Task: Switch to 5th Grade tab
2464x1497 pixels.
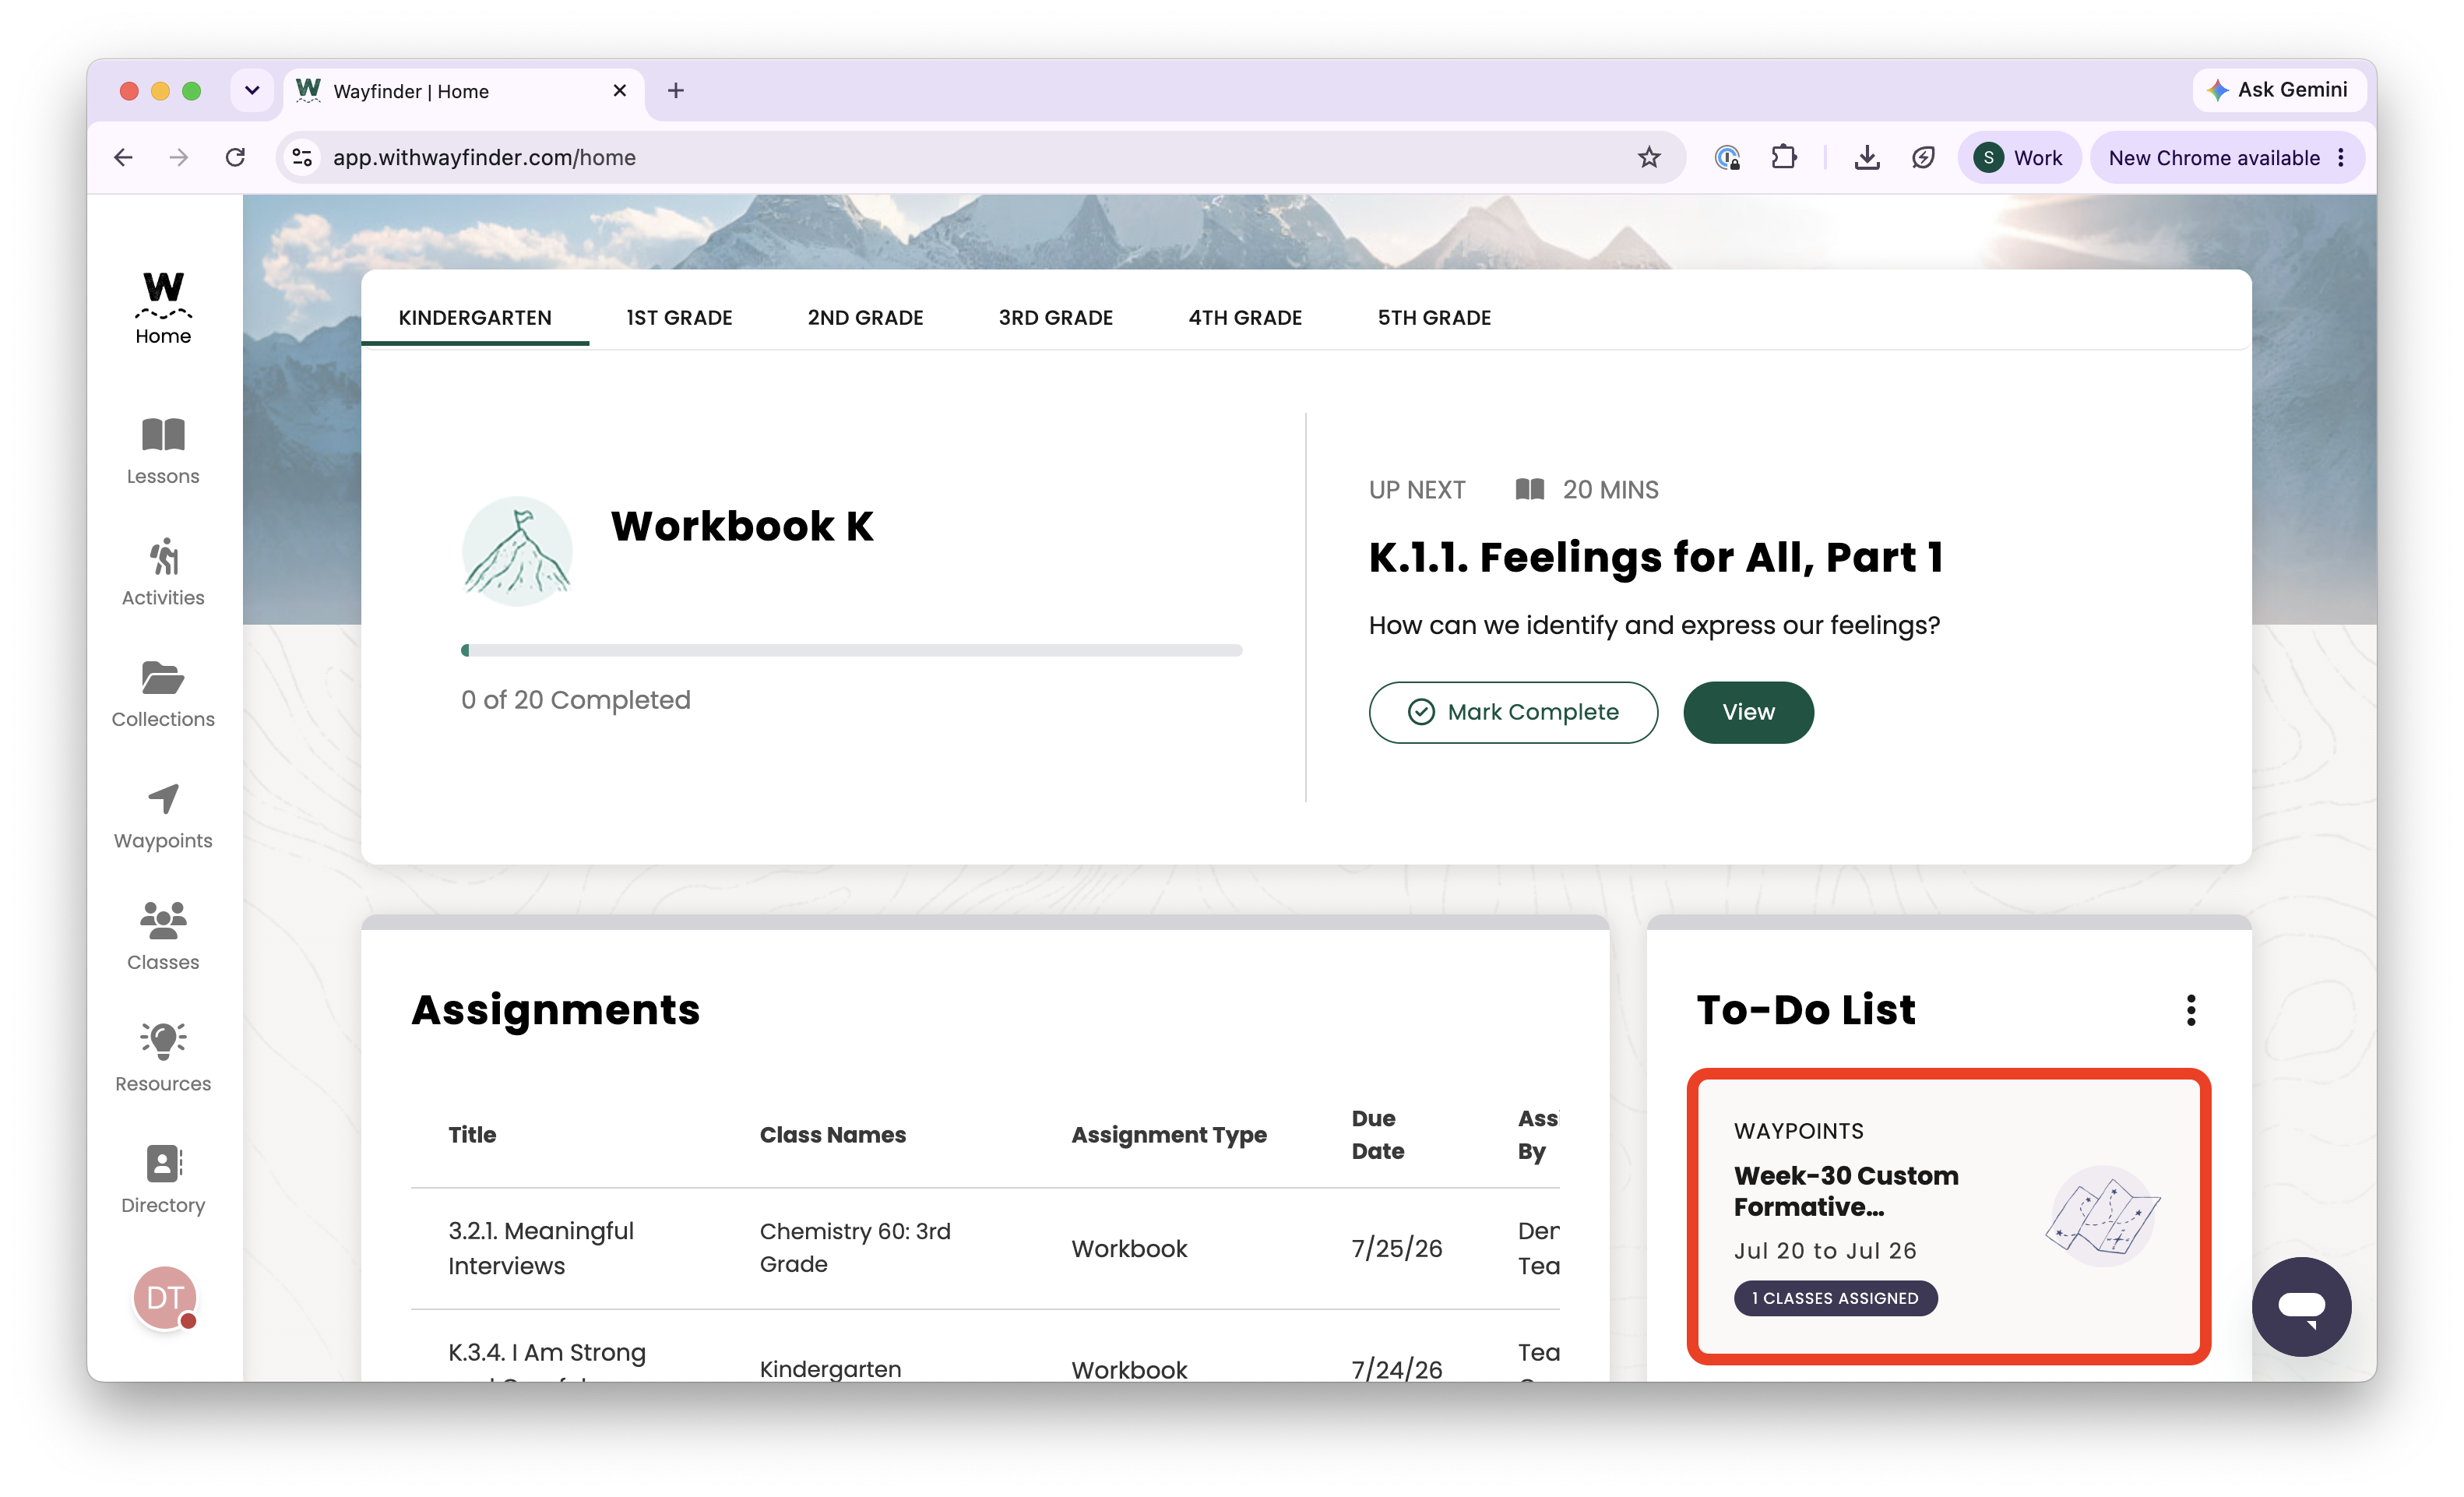Action: point(1434,317)
